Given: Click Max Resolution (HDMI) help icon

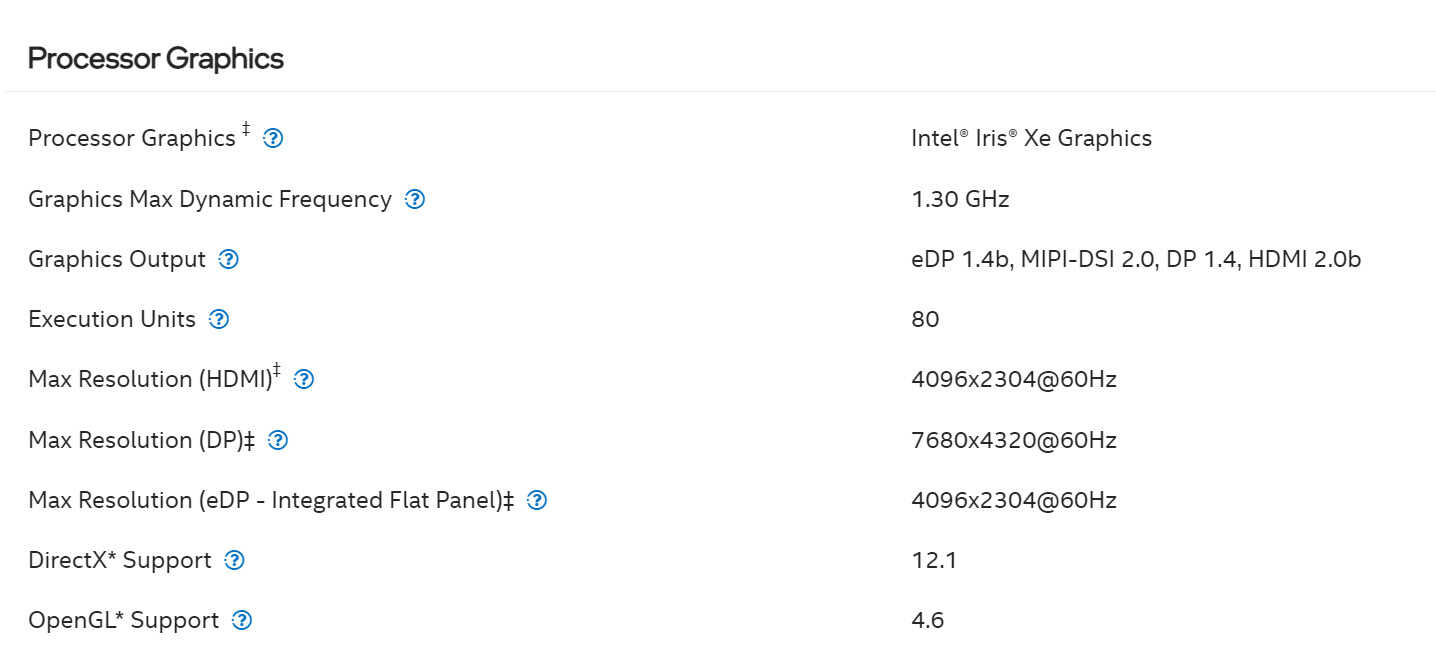Looking at the screenshot, I should (x=304, y=379).
